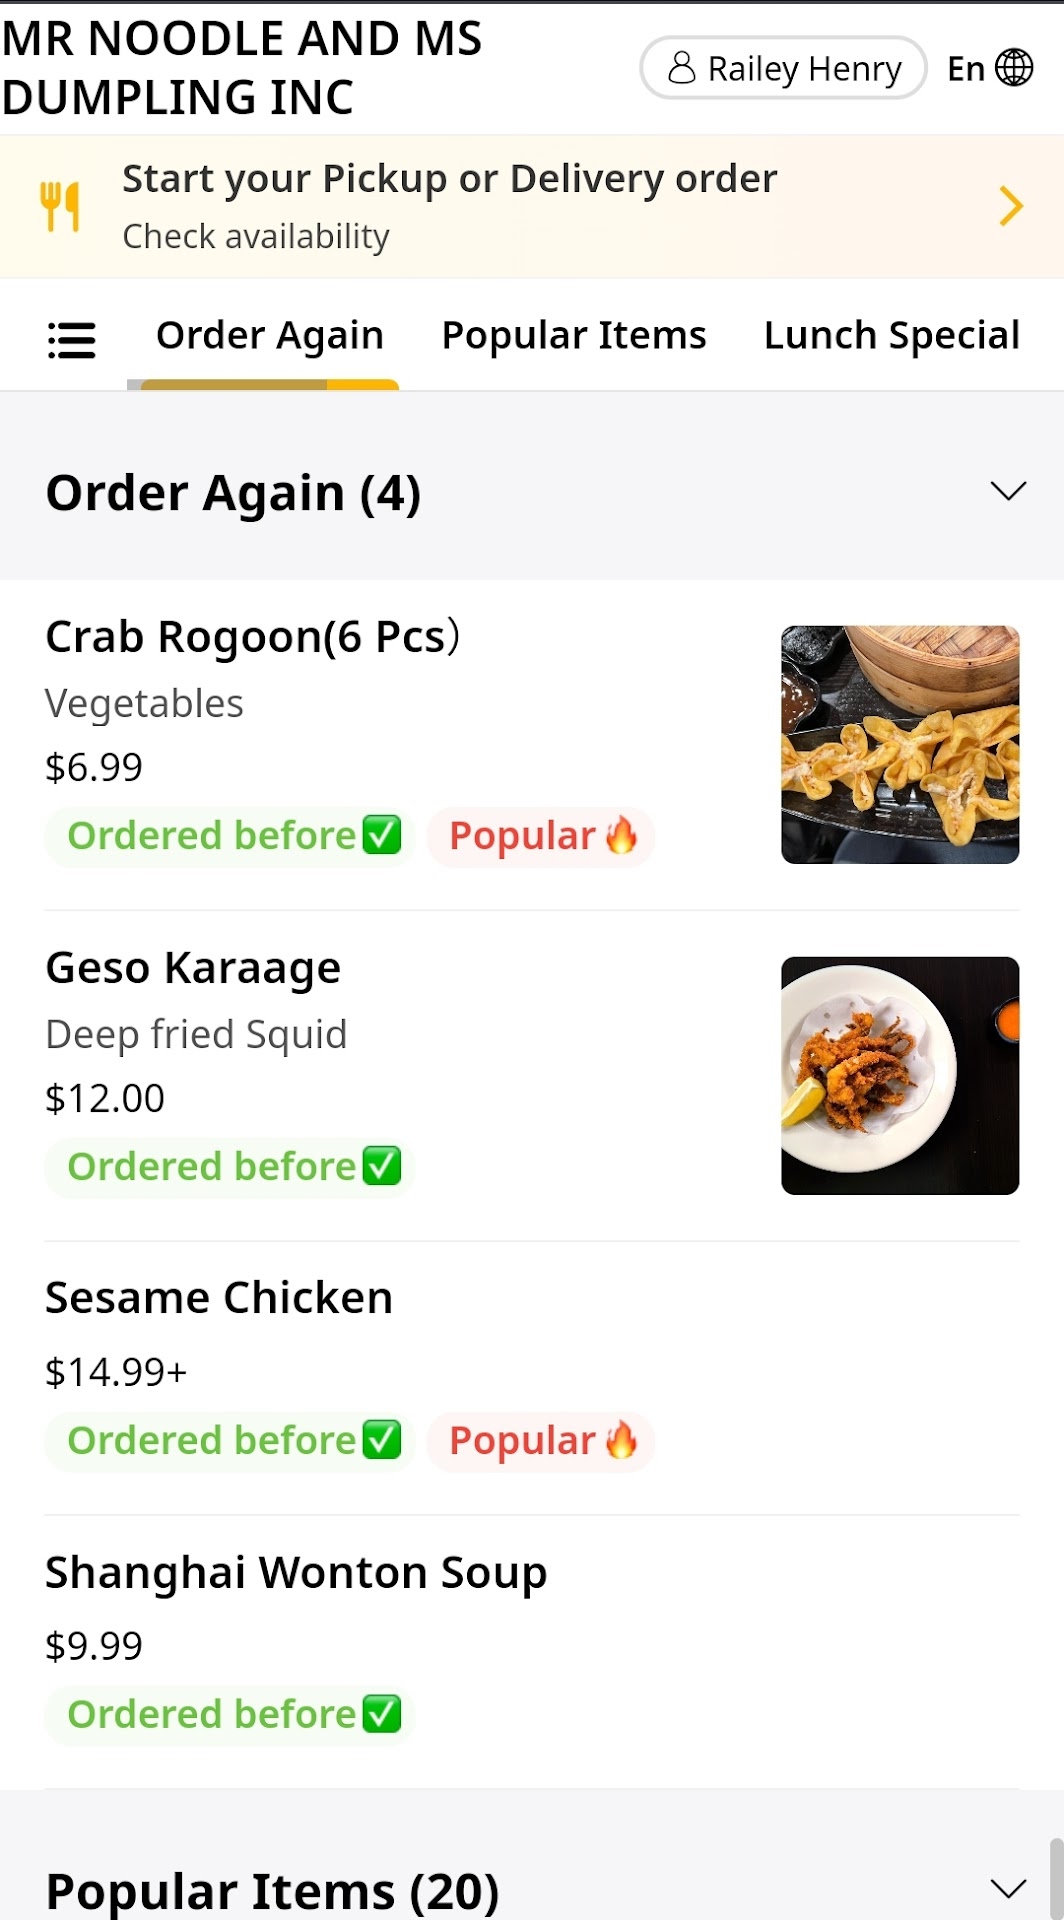Open the Geso Karaage squid photo

899,1075
